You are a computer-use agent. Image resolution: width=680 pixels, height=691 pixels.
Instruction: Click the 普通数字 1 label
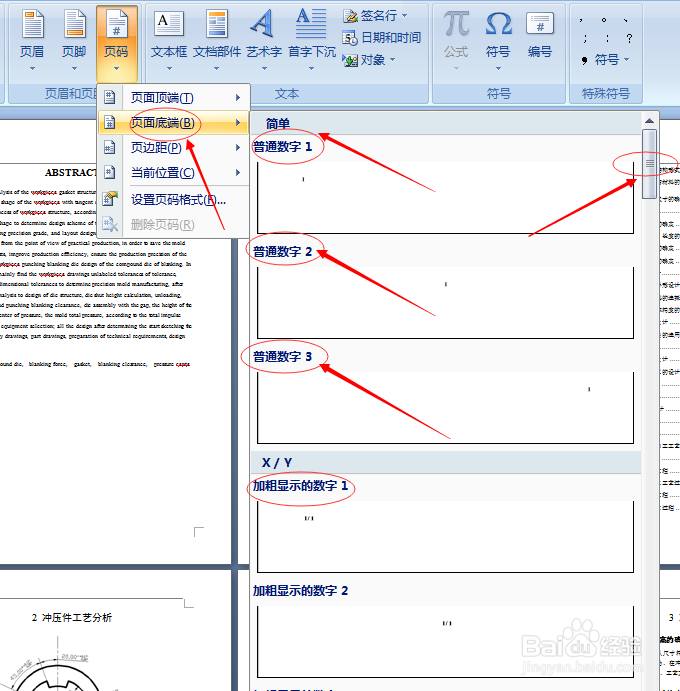(282, 147)
